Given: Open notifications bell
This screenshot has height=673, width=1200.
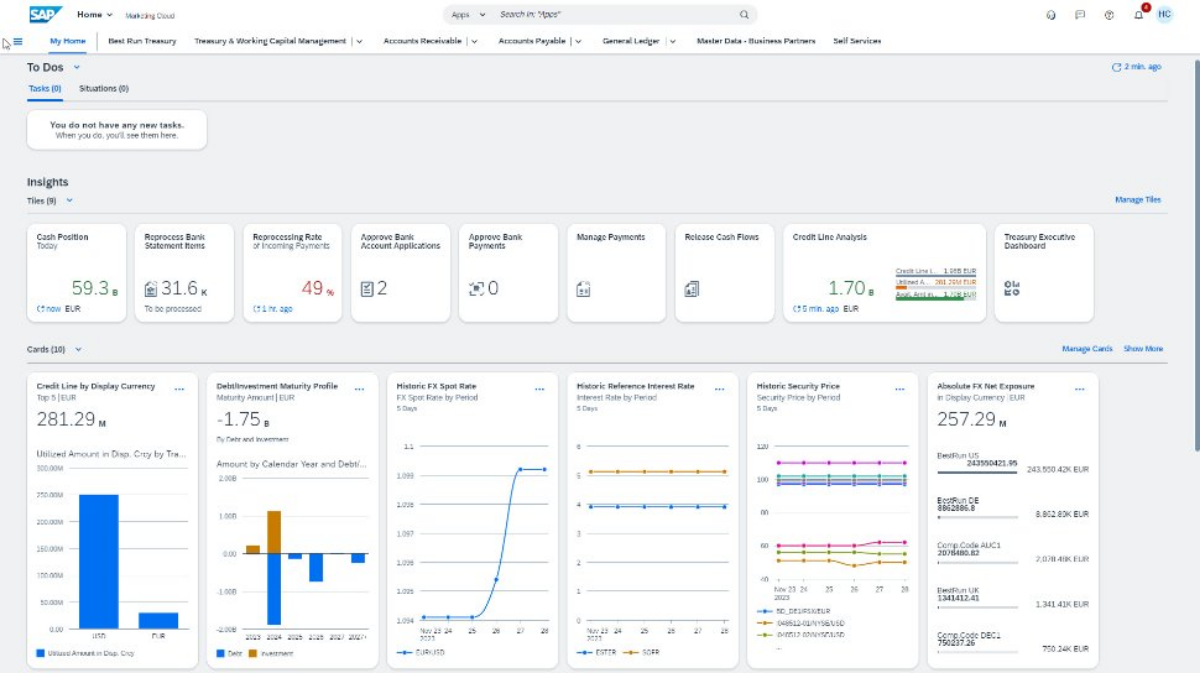Looking at the screenshot, I should click(x=1138, y=15).
